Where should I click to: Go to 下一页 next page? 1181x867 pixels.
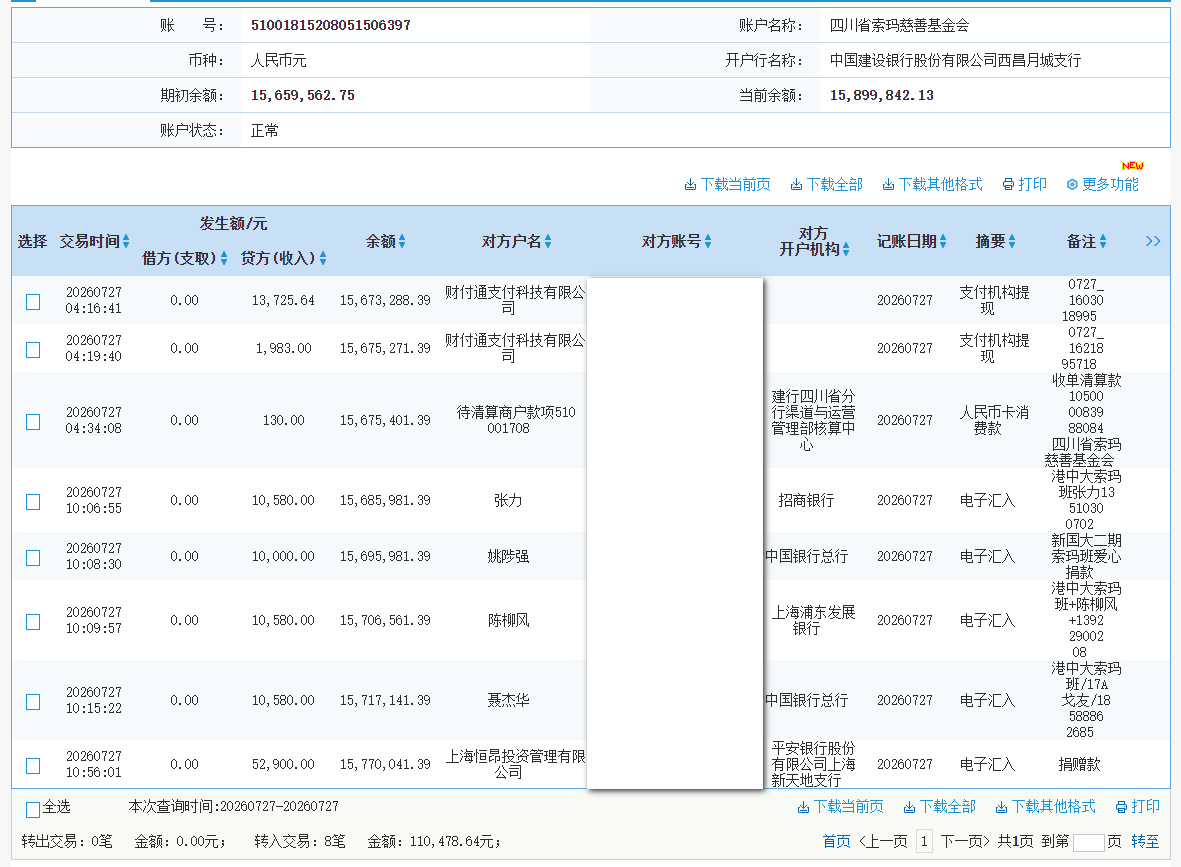965,841
